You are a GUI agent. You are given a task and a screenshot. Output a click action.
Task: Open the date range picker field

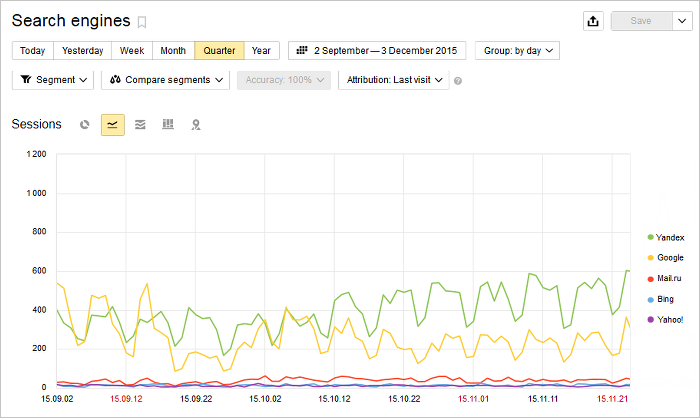[x=376, y=50]
